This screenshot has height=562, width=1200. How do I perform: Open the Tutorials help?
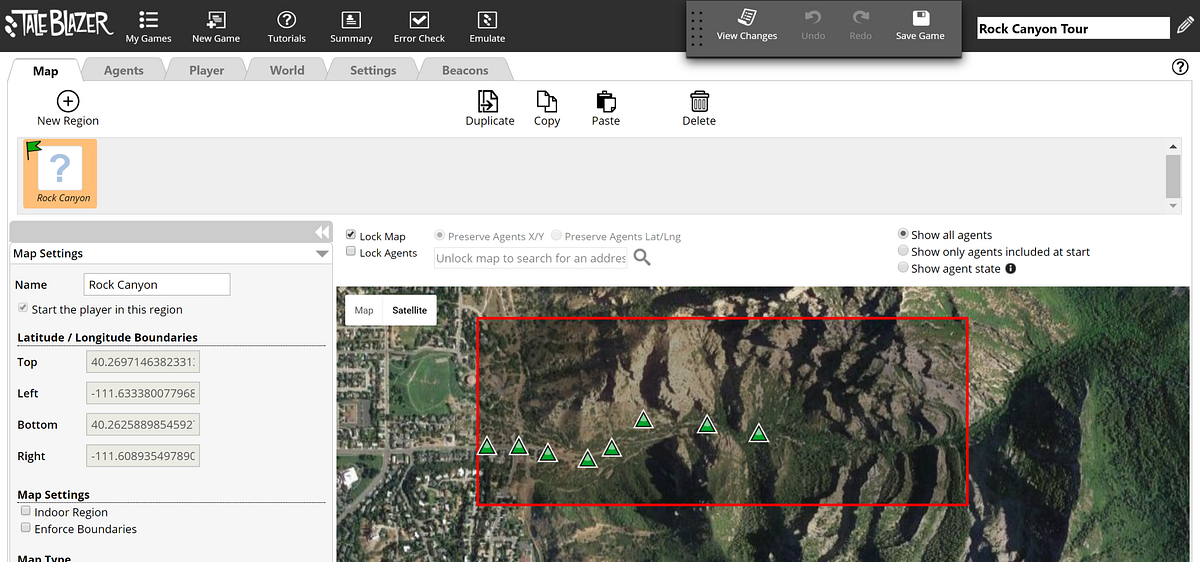[287, 26]
